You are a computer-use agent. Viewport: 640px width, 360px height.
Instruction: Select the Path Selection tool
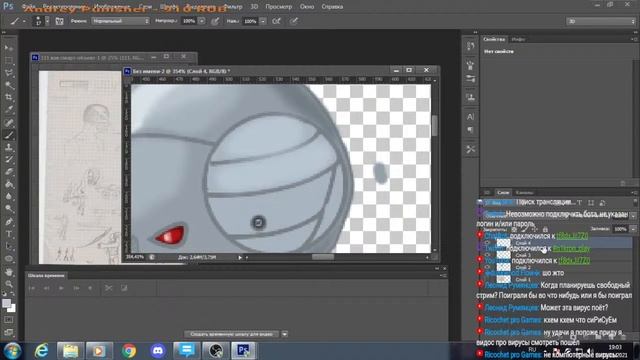(9, 246)
